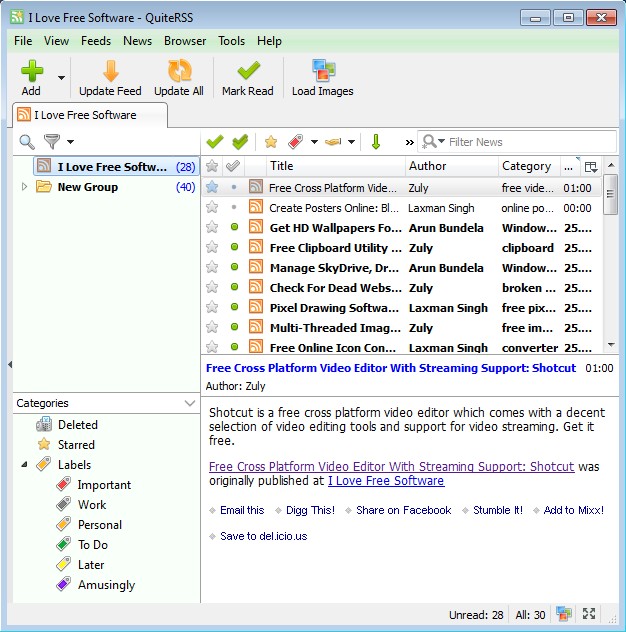Open the dropdown arrow beside Add button
The height and width of the screenshot is (632, 626).
(61, 77)
